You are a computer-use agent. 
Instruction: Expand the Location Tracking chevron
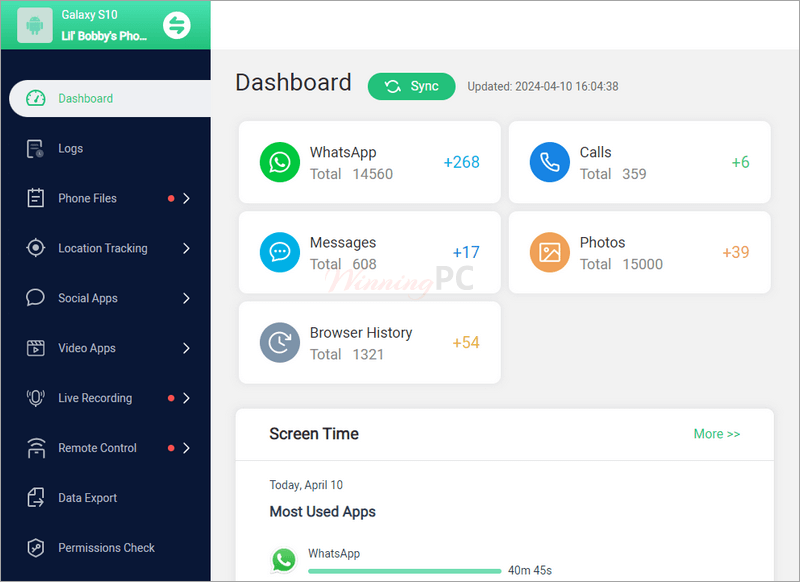(186, 248)
